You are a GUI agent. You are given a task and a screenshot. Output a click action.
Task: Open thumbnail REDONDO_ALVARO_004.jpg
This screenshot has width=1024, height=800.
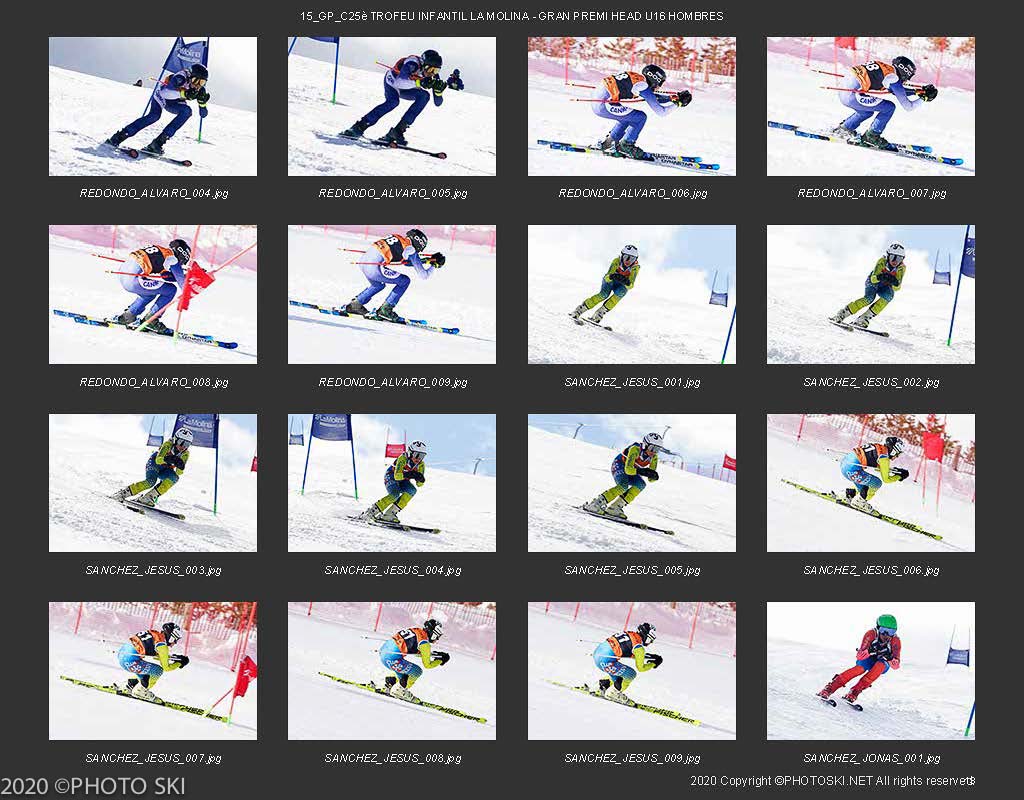click(153, 106)
